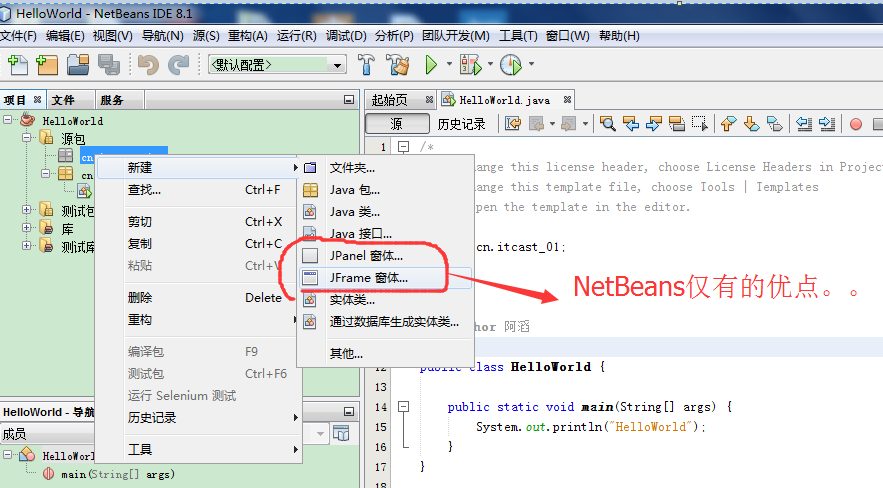
Task: Click line 15 println code text
Action: 590,427
